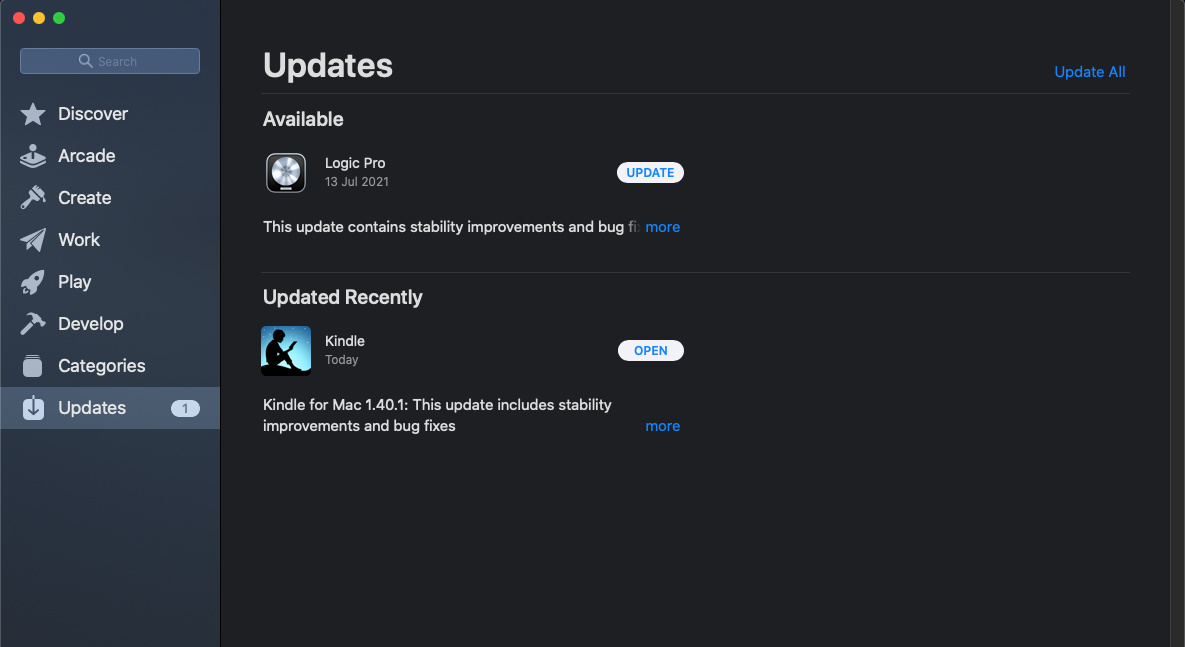The width and height of the screenshot is (1185, 647).
Task: Select the Discover star icon in sidebar
Action: click(32, 113)
